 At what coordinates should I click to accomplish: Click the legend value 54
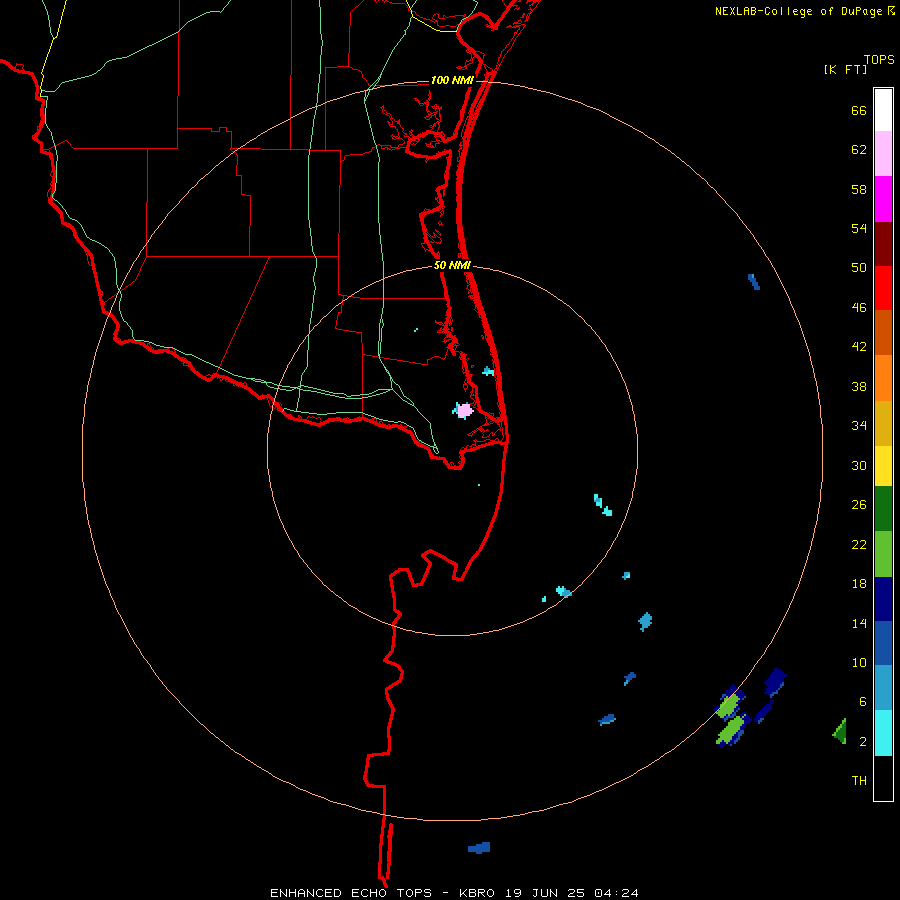click(859, 228)
